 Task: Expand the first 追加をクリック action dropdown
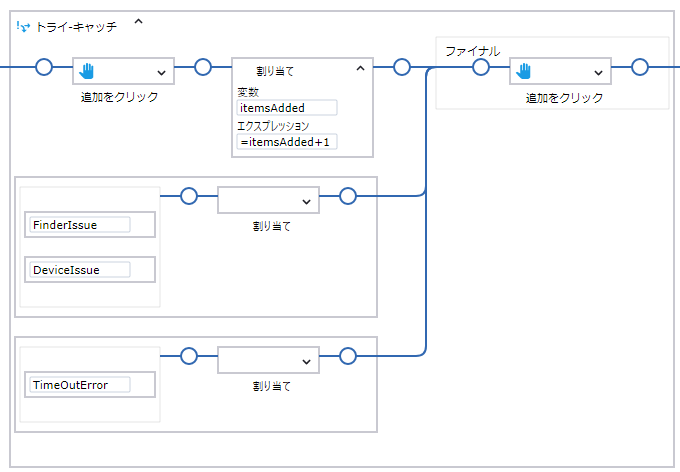pyautogui.click(x=161, y=72)
